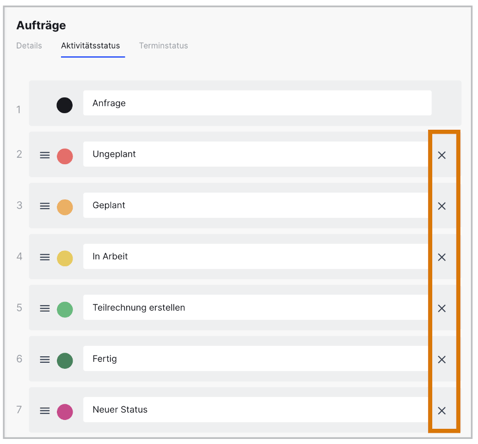Viewport: 478px width, 444px height.
Task: Open the black color swatch for Anfrage
Action: pos(64,105)
